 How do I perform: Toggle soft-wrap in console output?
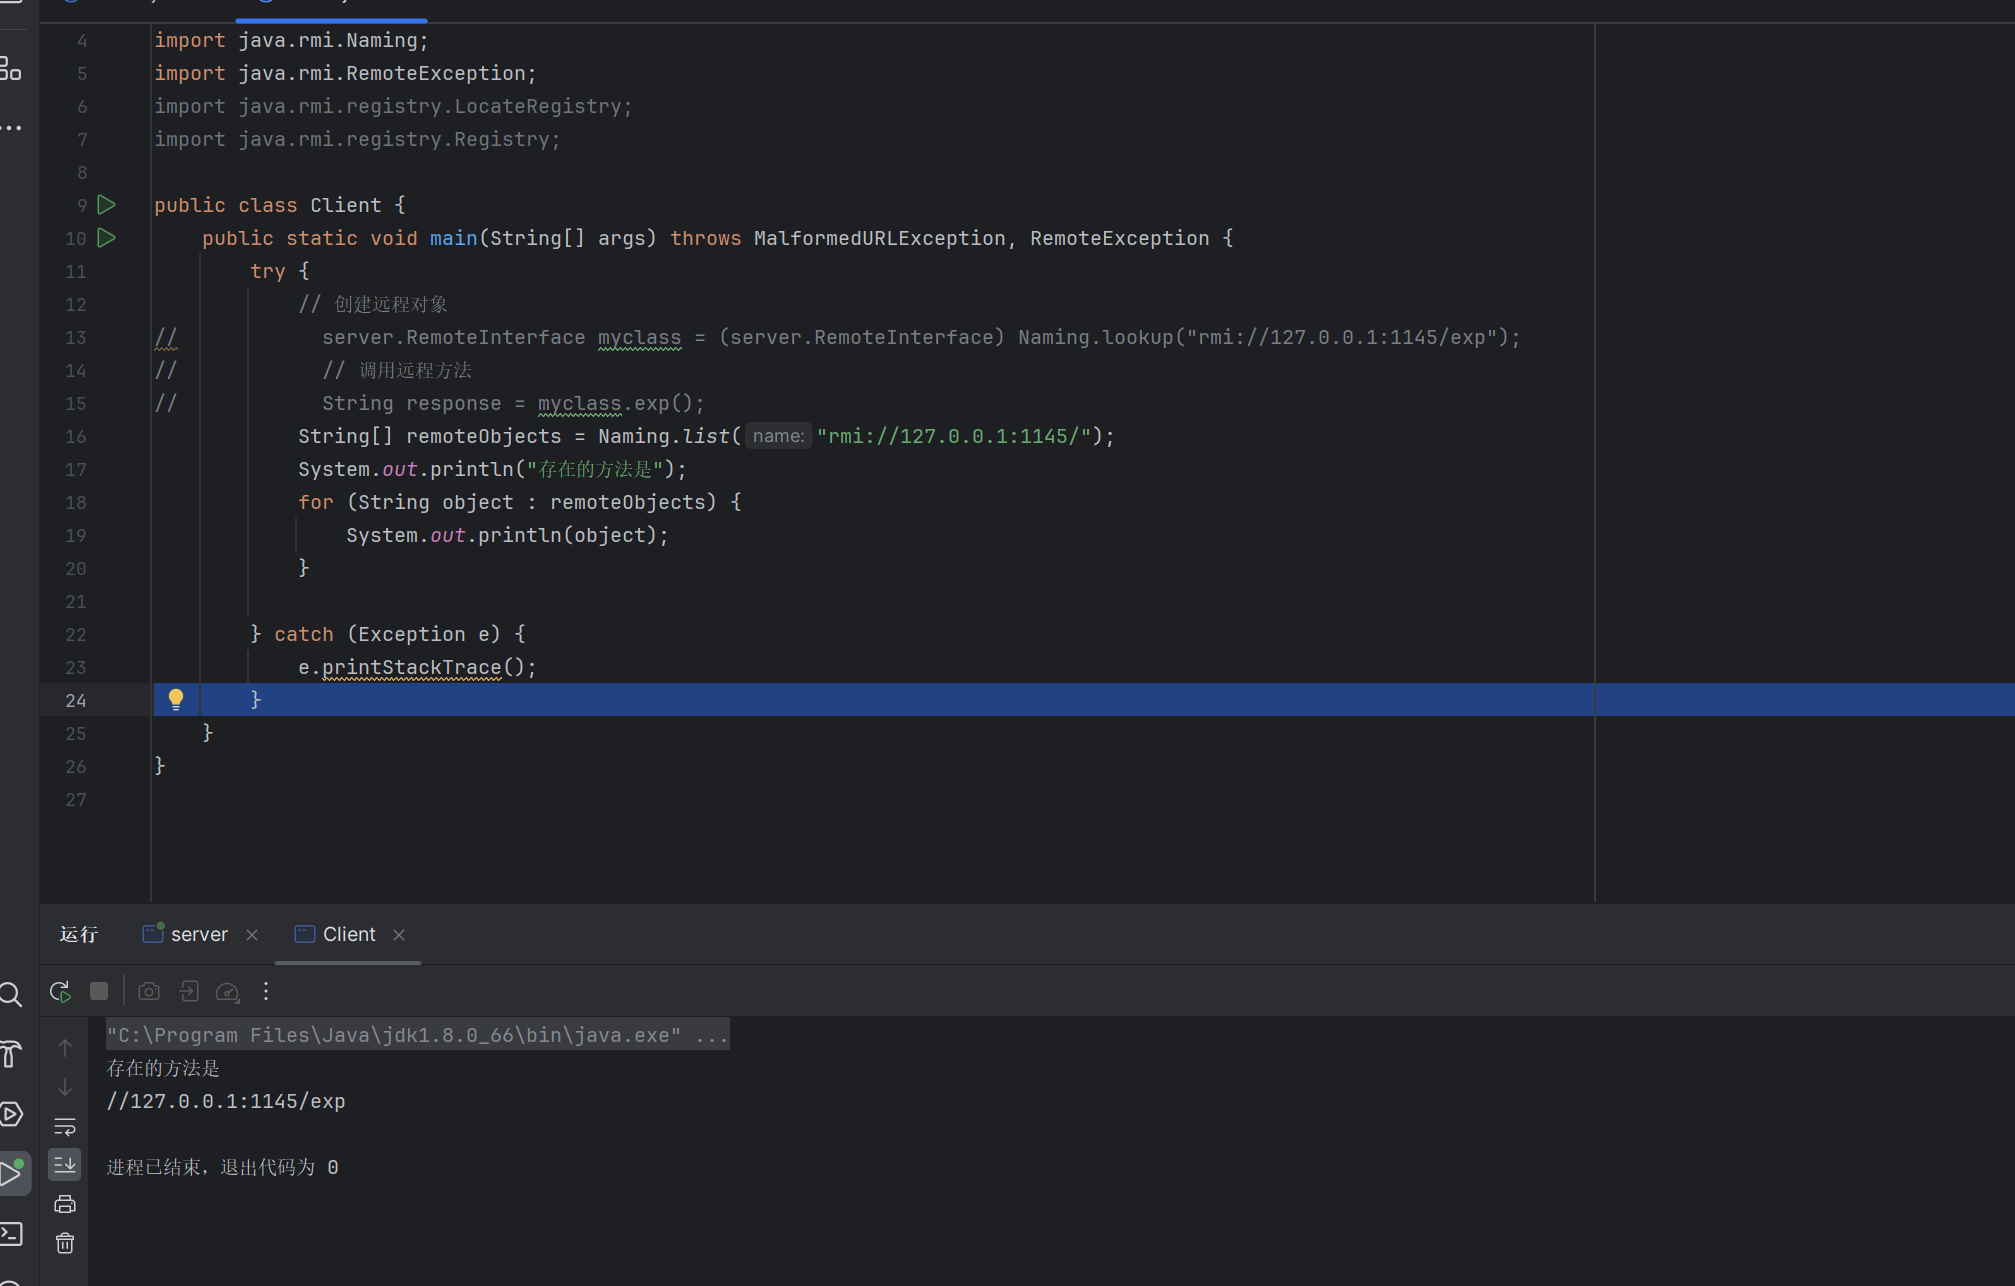tap(65, 1127)
